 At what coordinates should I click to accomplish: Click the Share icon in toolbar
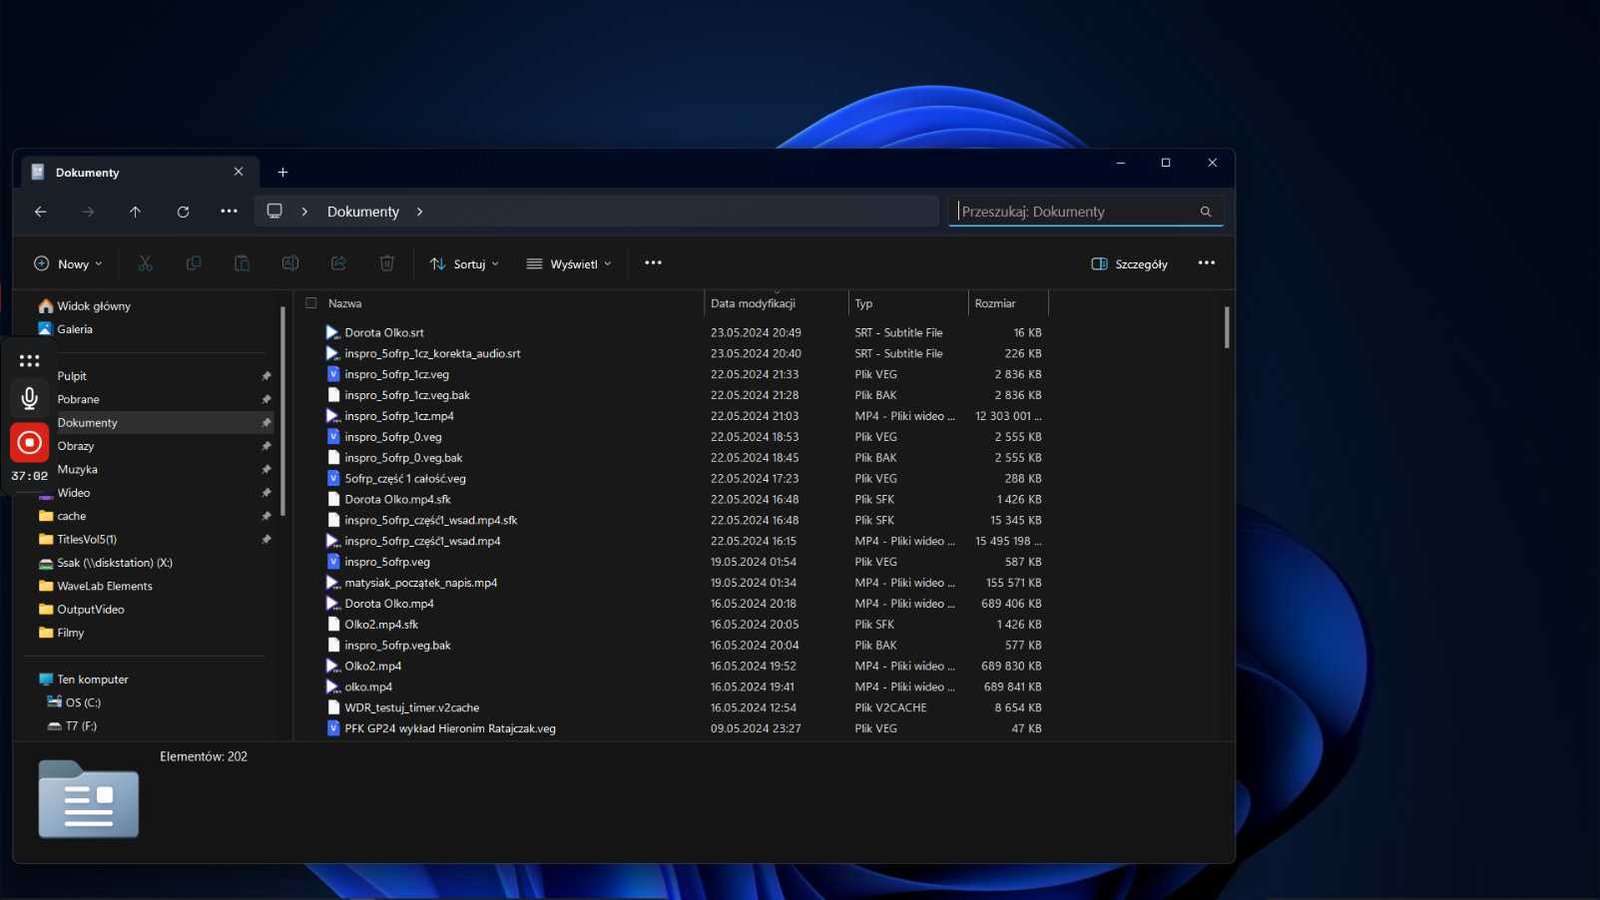(338, 263)
